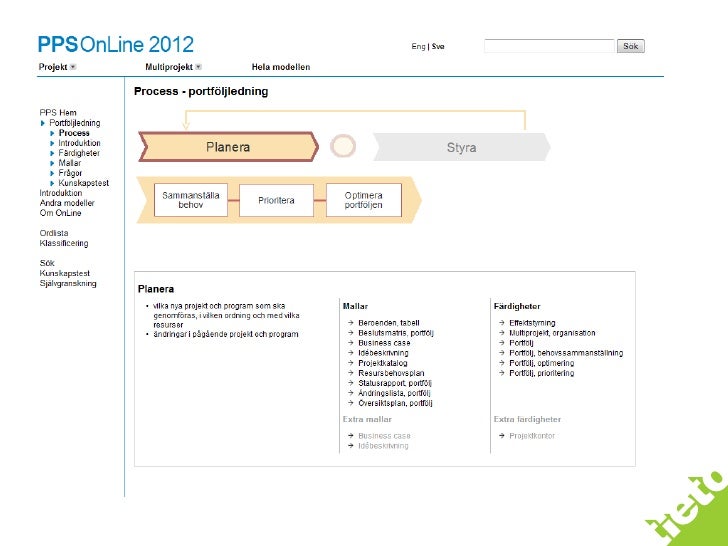Open Färdigheter in sidebar tree
The width and height of the screenshot is (728, 546).
click(79, 153)
